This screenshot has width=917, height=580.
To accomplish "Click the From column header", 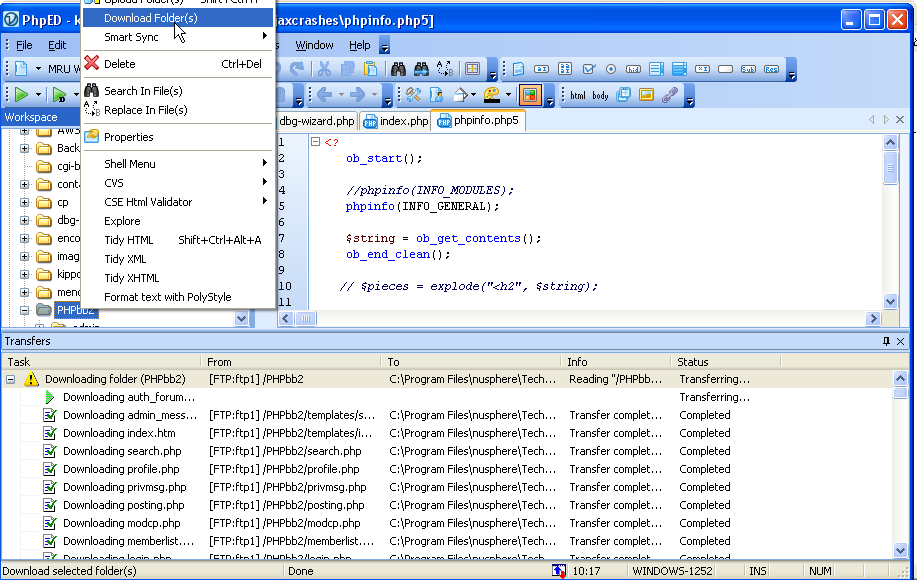I will click(290, 362).
